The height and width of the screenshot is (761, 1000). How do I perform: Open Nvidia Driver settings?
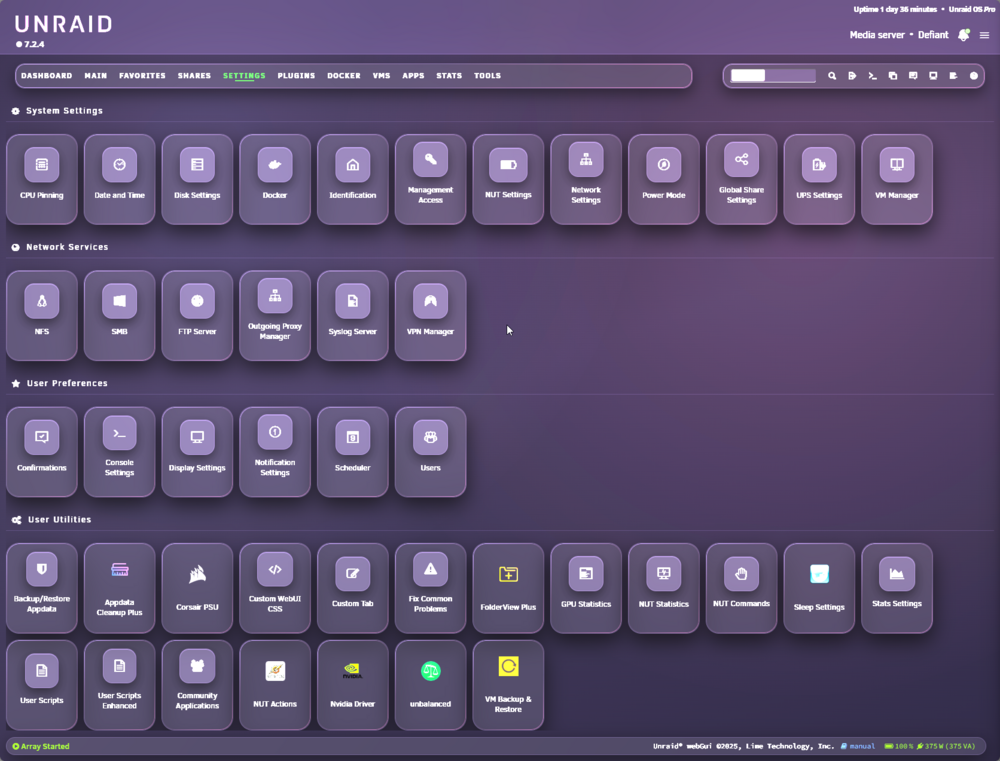point(353,685)
